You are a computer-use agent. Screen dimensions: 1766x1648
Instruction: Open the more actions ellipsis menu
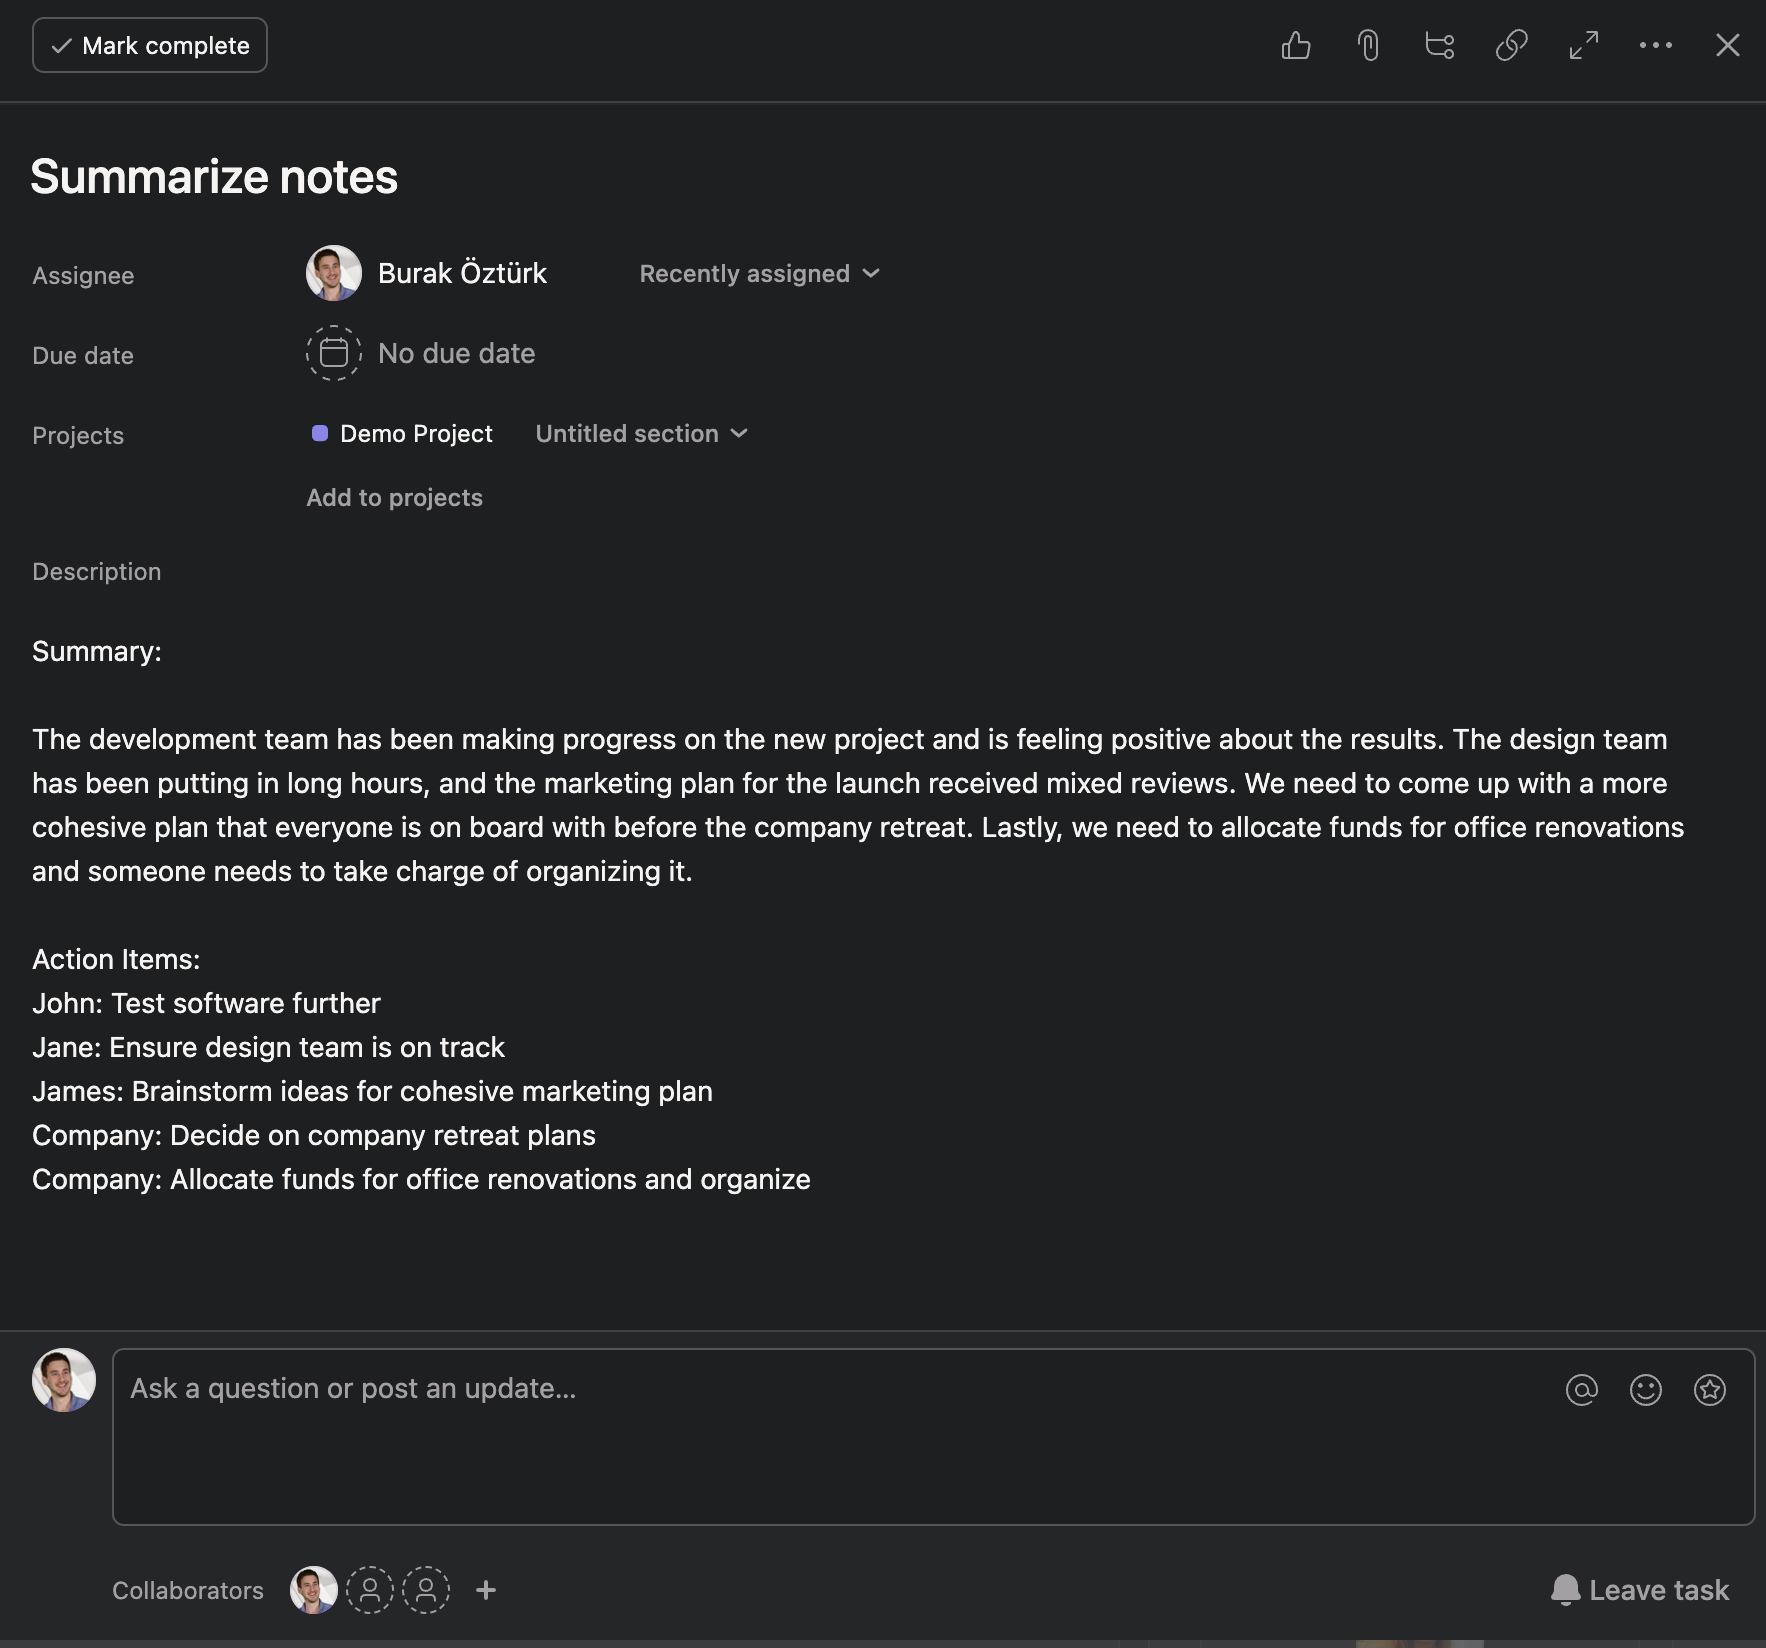click(1656, 45)
